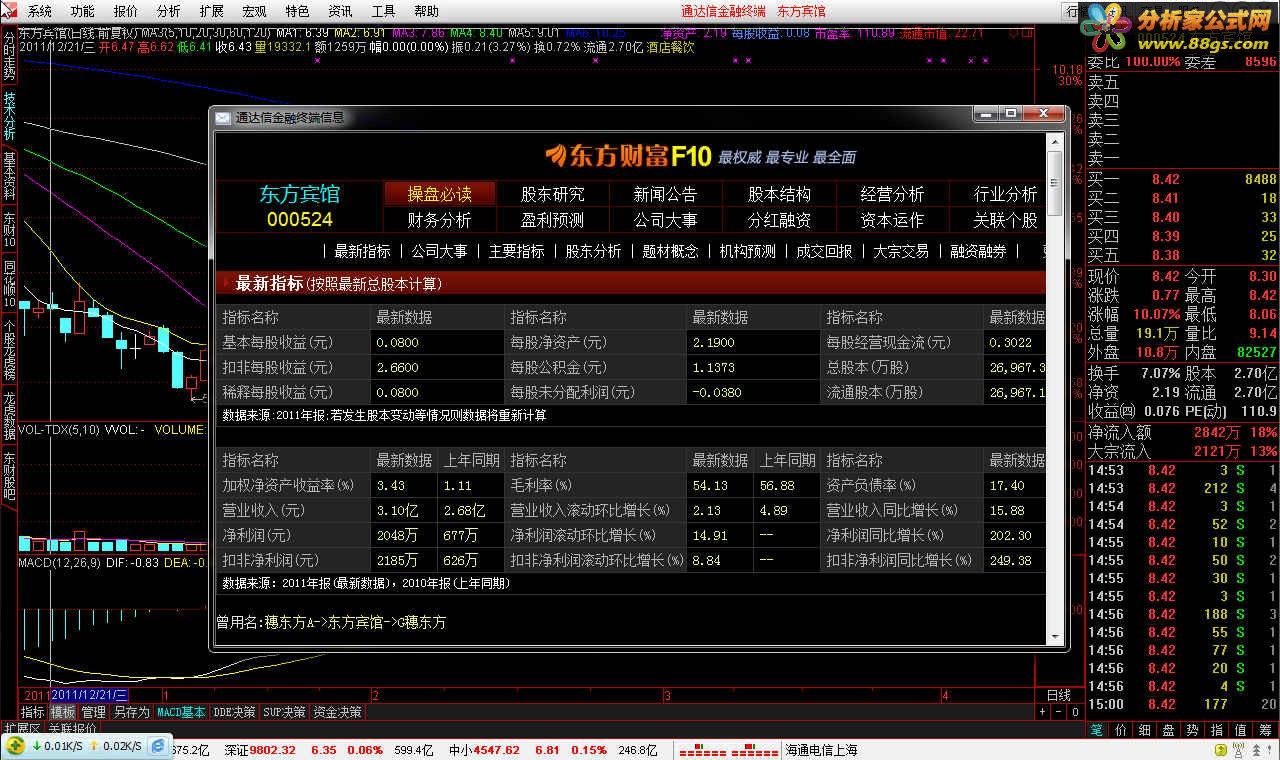Open the 经营分析 tab
Screen dimensions: 1280x760
click(892, 193)
